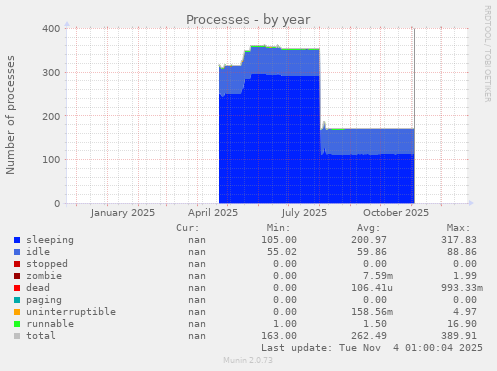497x371 pixels.
Task: Click the 'Min:' column header
Action: click(x=278, y=228)
